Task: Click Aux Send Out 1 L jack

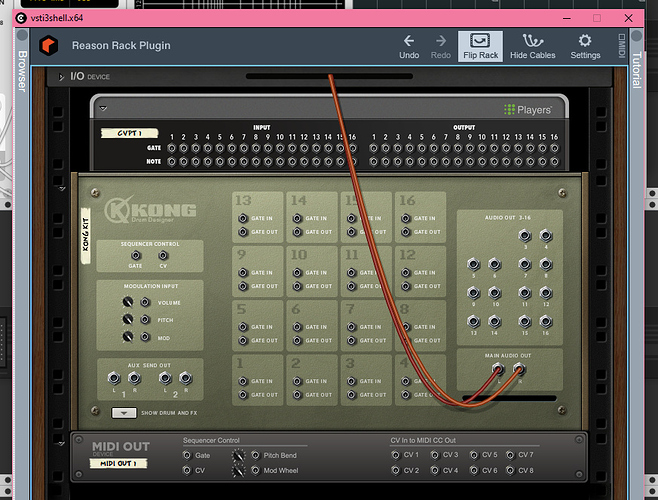Action: [x=114, y=378]
